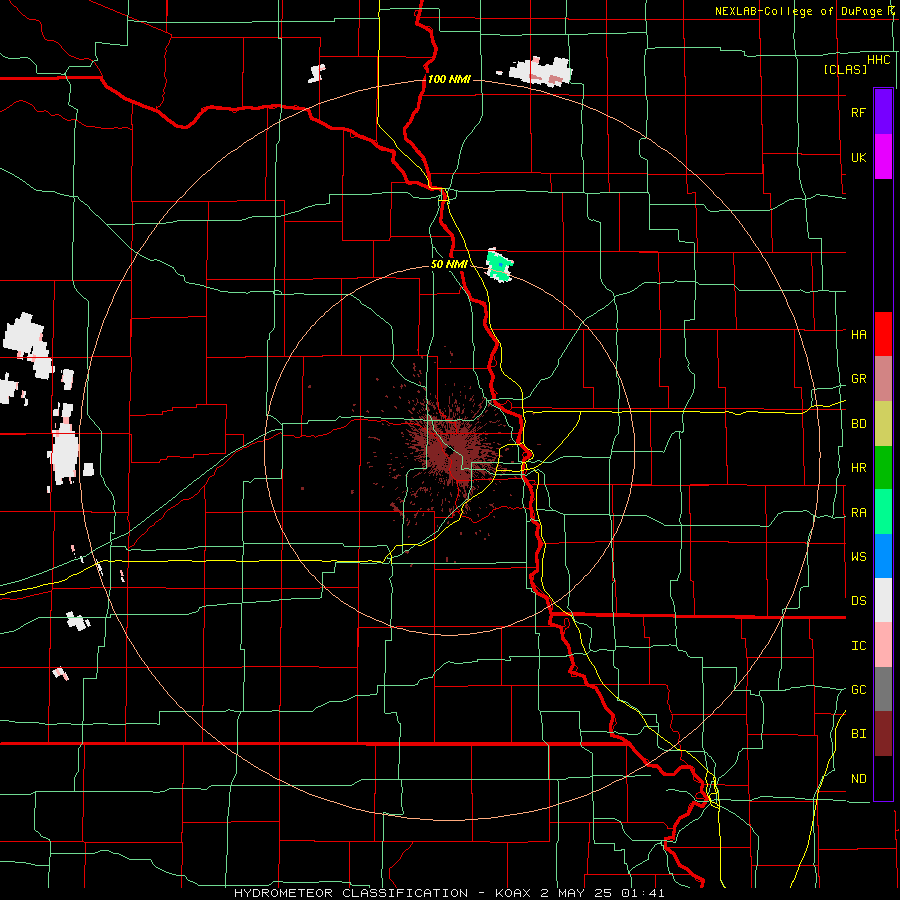Click the HR legend label
Viewport: 900px width, 900px height.
[858, 468]
